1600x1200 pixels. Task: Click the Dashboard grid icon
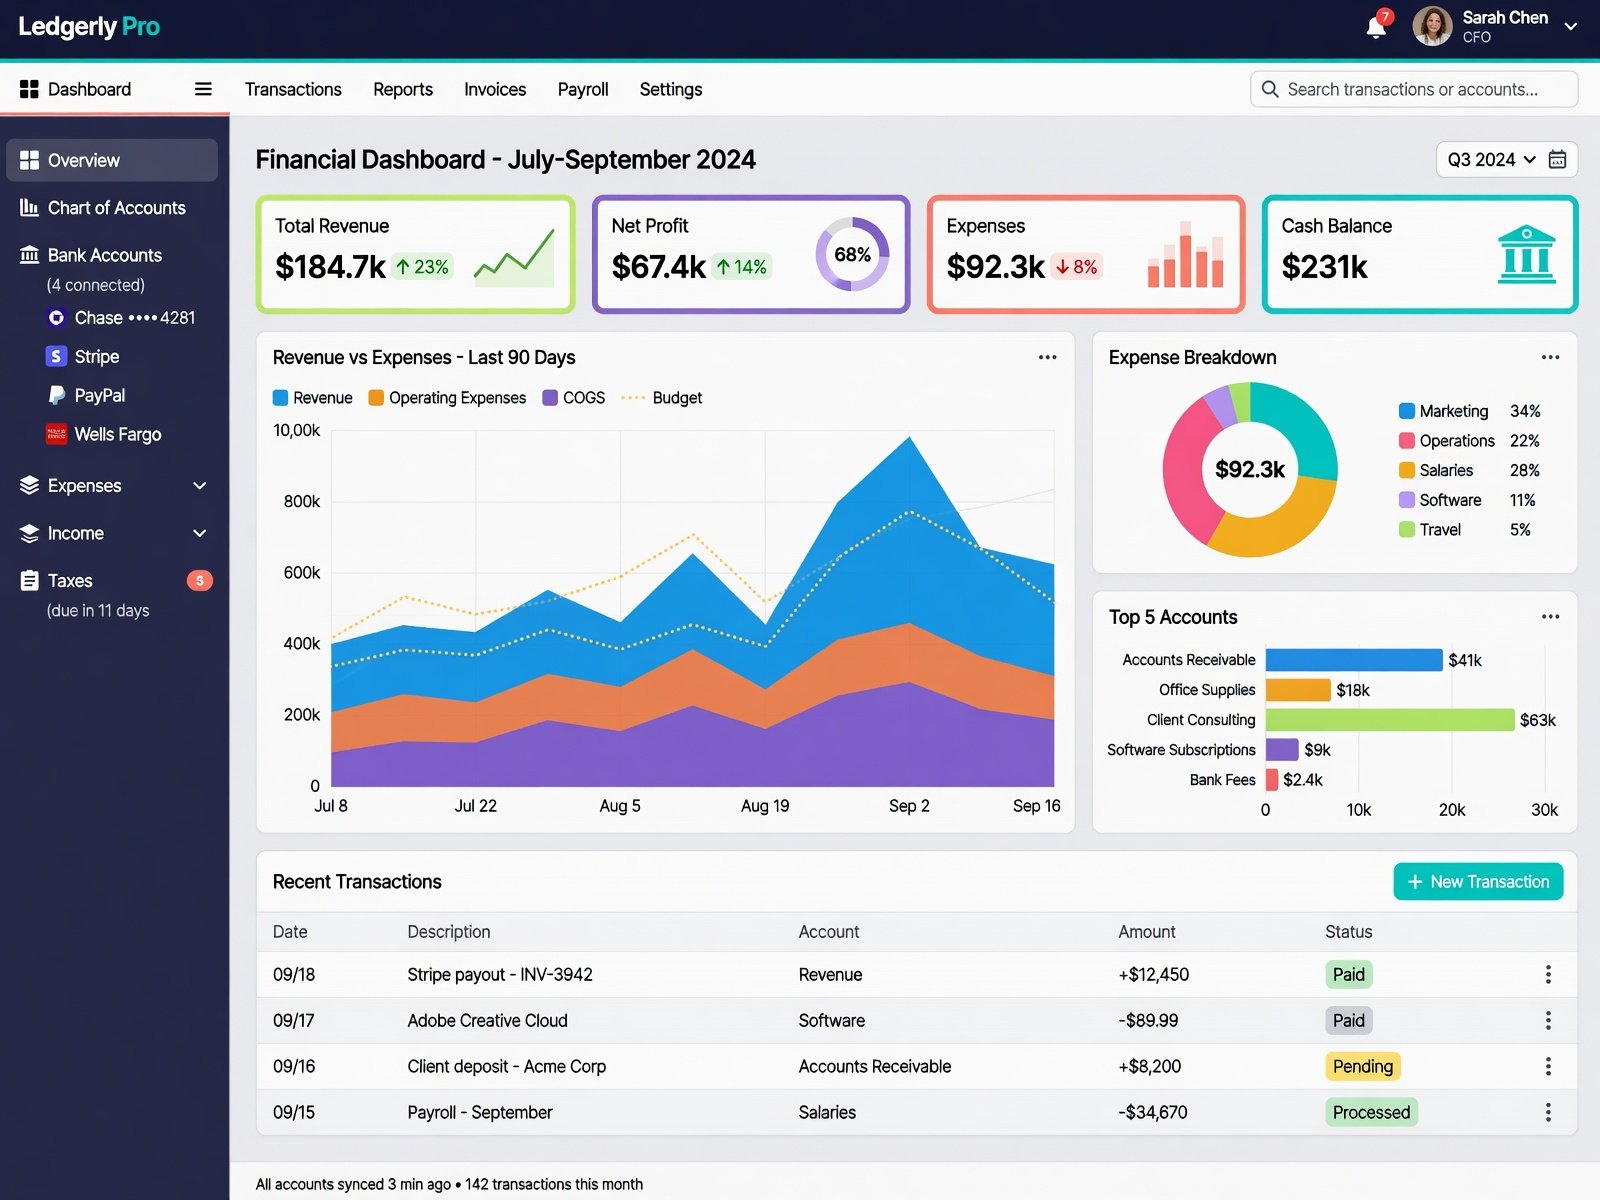29,89
